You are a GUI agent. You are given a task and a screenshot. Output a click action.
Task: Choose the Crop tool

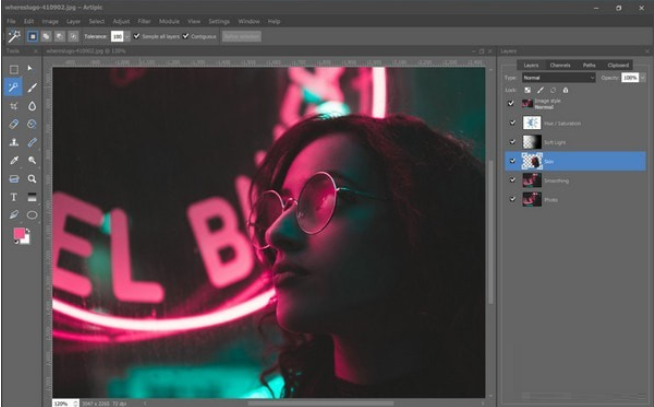pos(14,105)
